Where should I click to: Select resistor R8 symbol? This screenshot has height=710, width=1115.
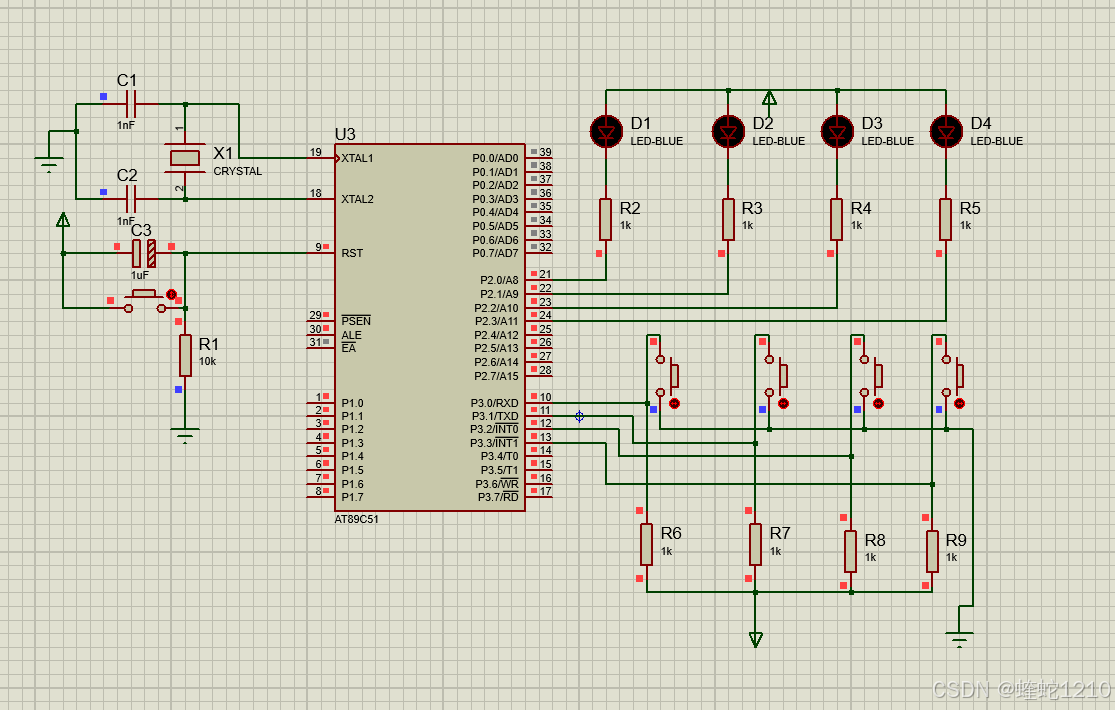click(850, 551)
